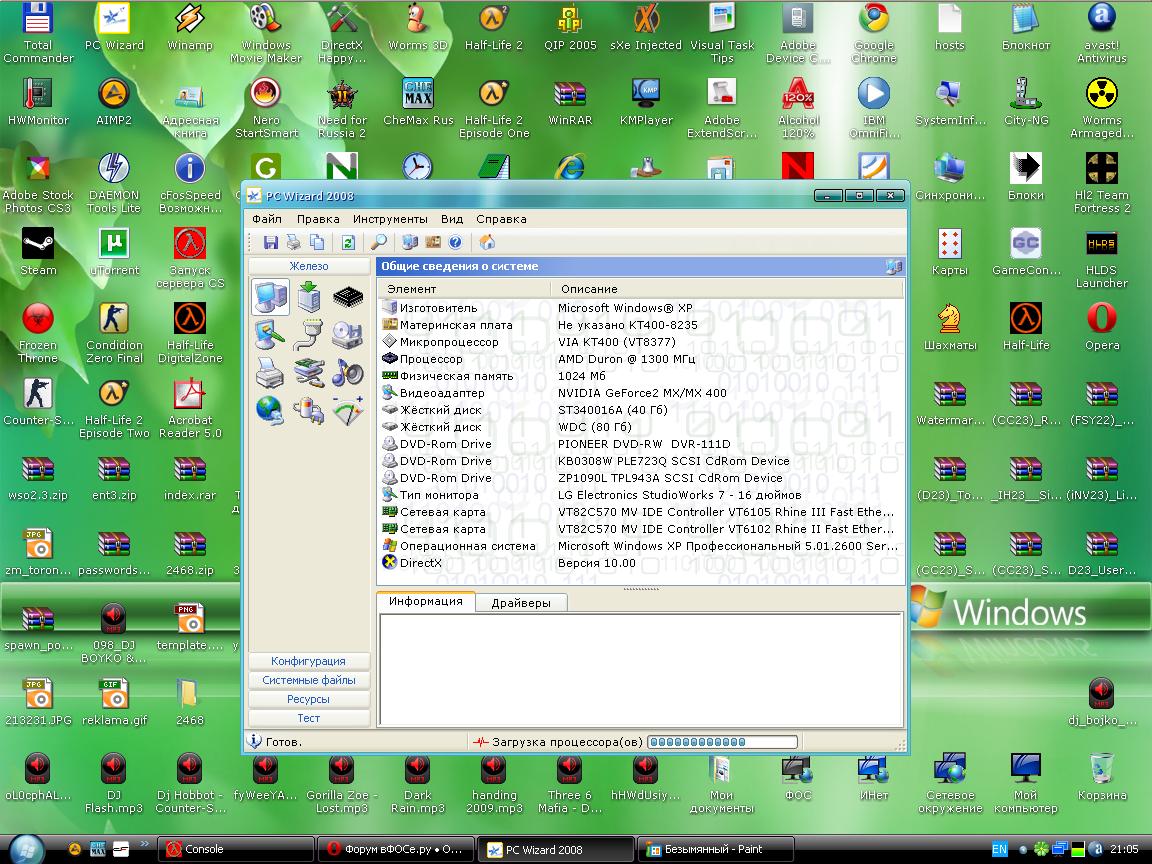Screen dimensions: 1152x864
Task: Click the Save icon in PC Wizard toolbar
Action: tap(270, 242)
